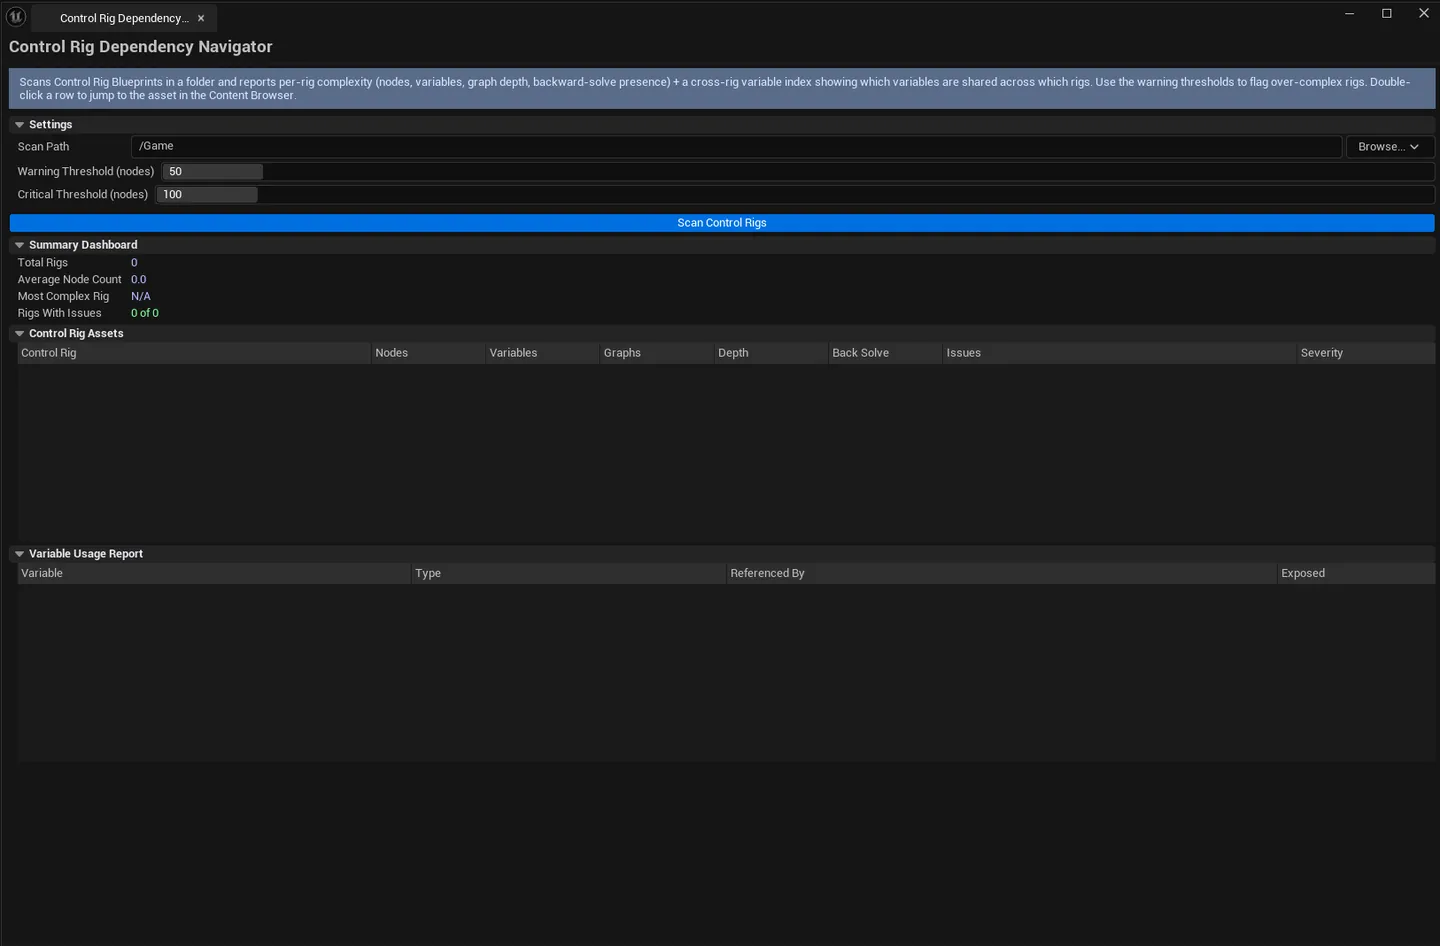1440x946 pixels.
Task: Click the Total Rigs 0 value
Action: pyautogui.click(x=134, y=263)
